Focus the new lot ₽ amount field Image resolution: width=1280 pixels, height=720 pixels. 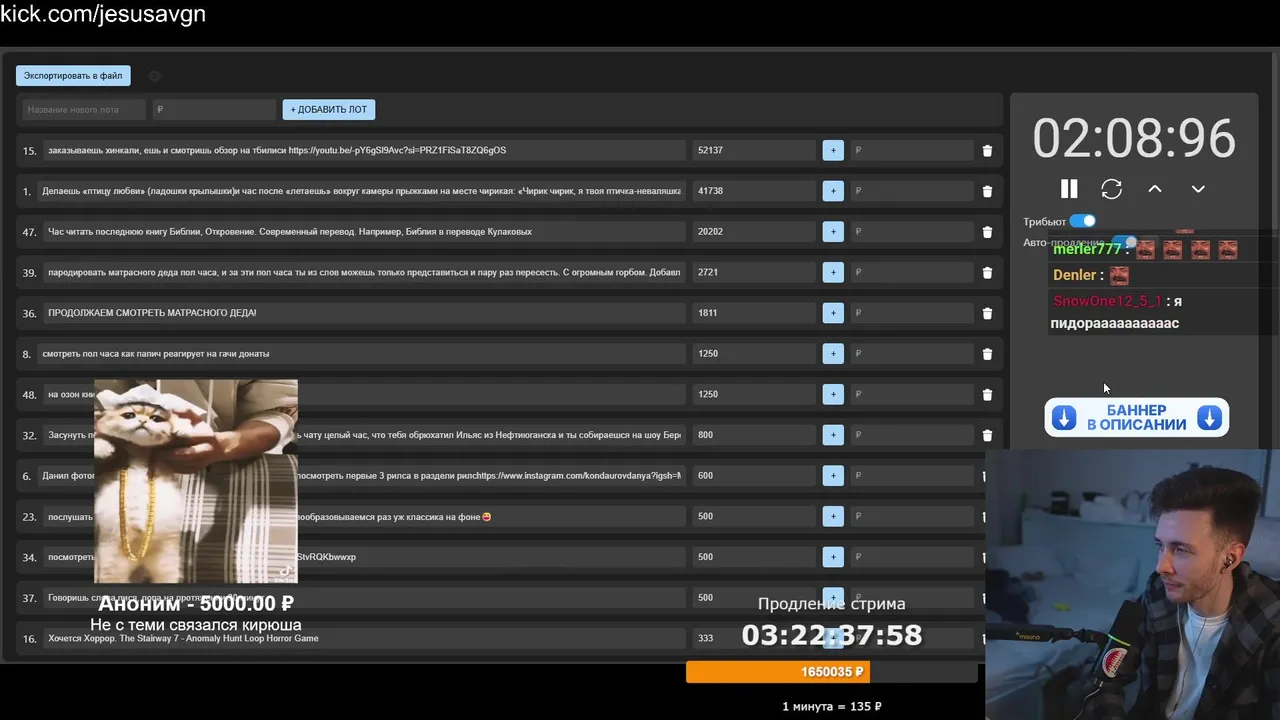click(x=214, y=109)
